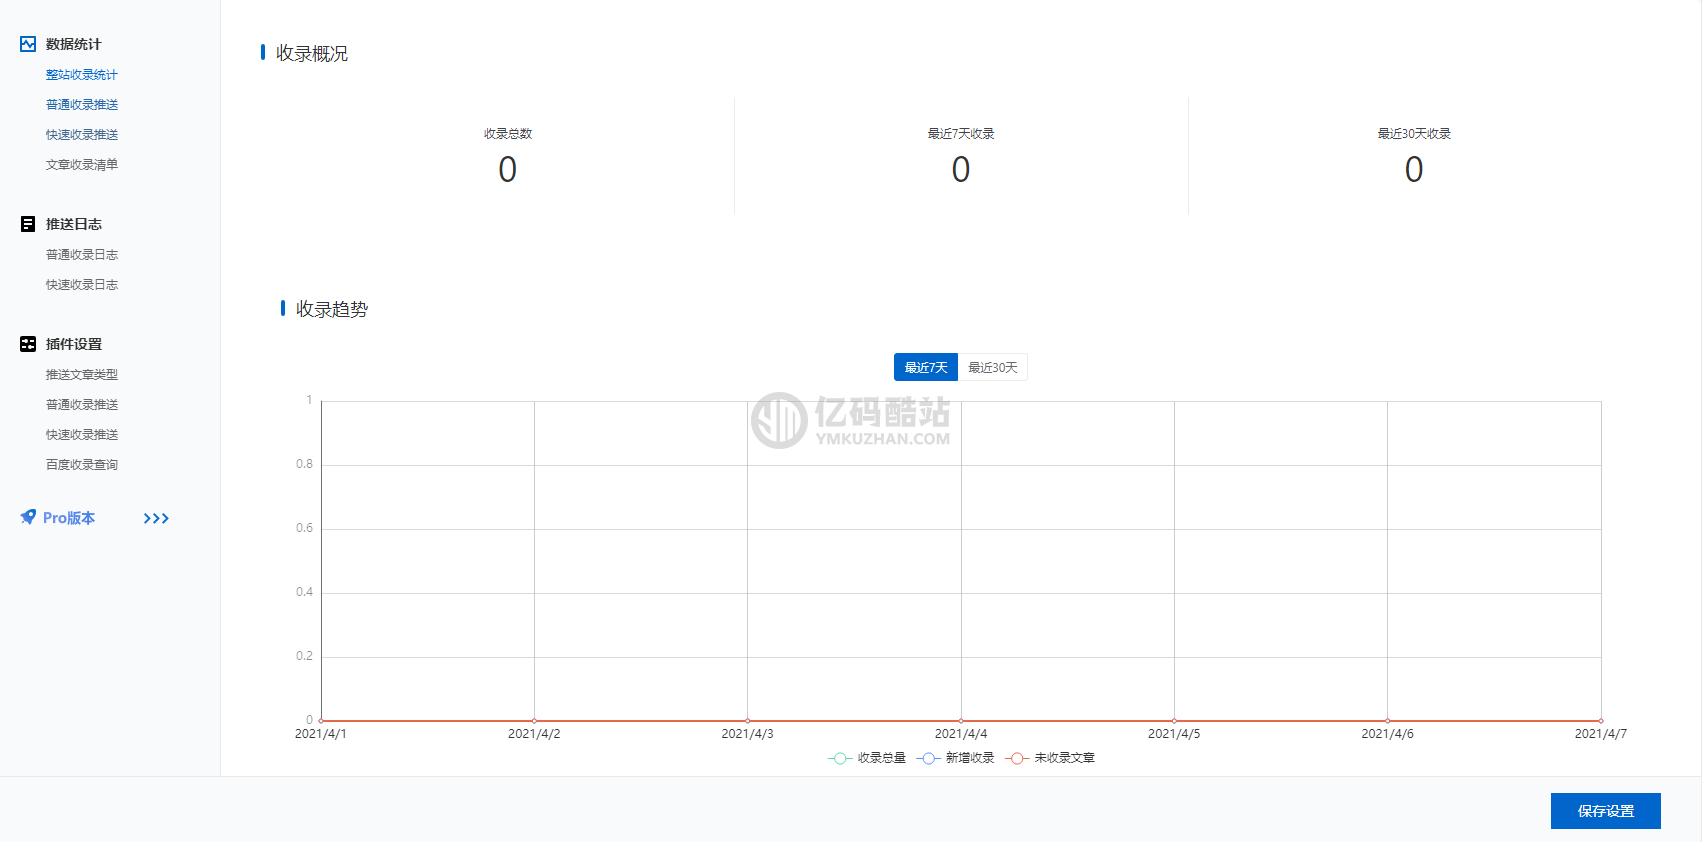Click the 2021/4/3 axis label
Image resolution: width=1702 pixels, height=842 pixels.
click(747, 734)
